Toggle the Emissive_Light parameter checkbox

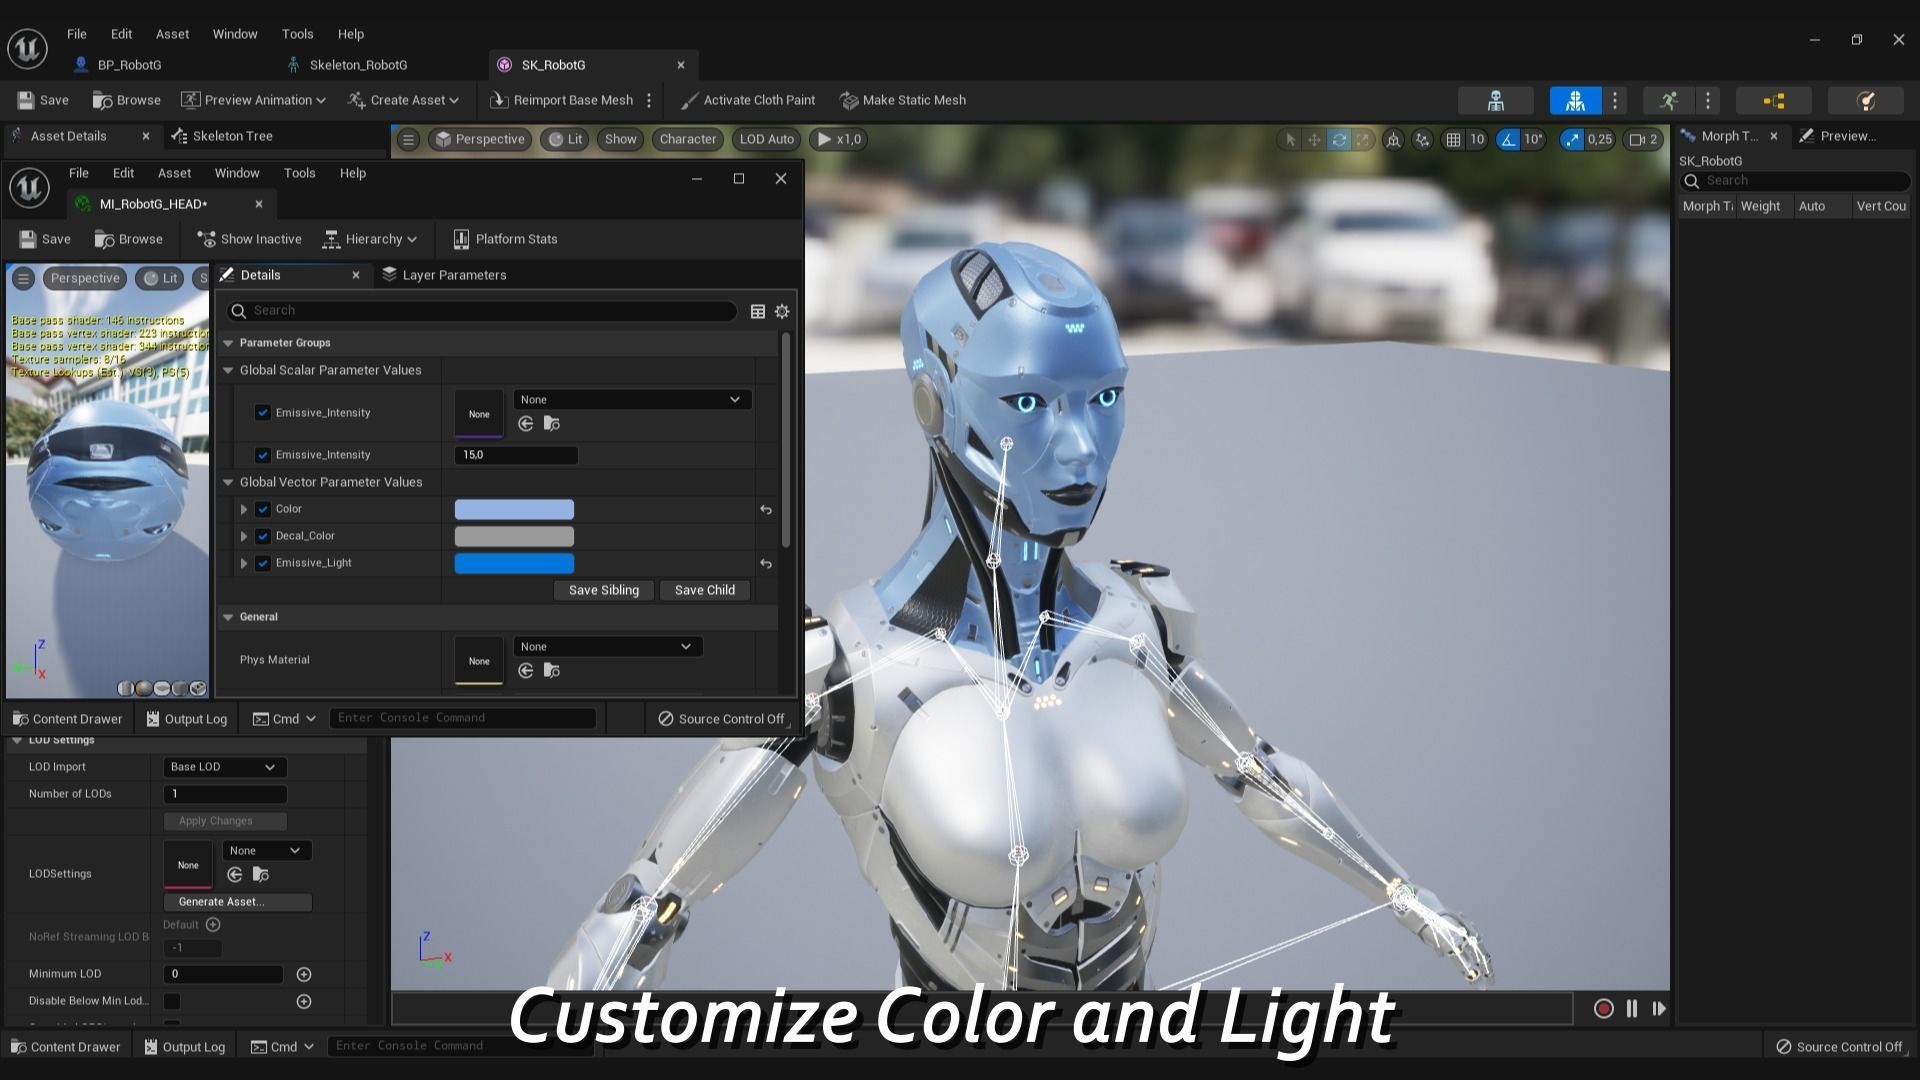[263, 563]
